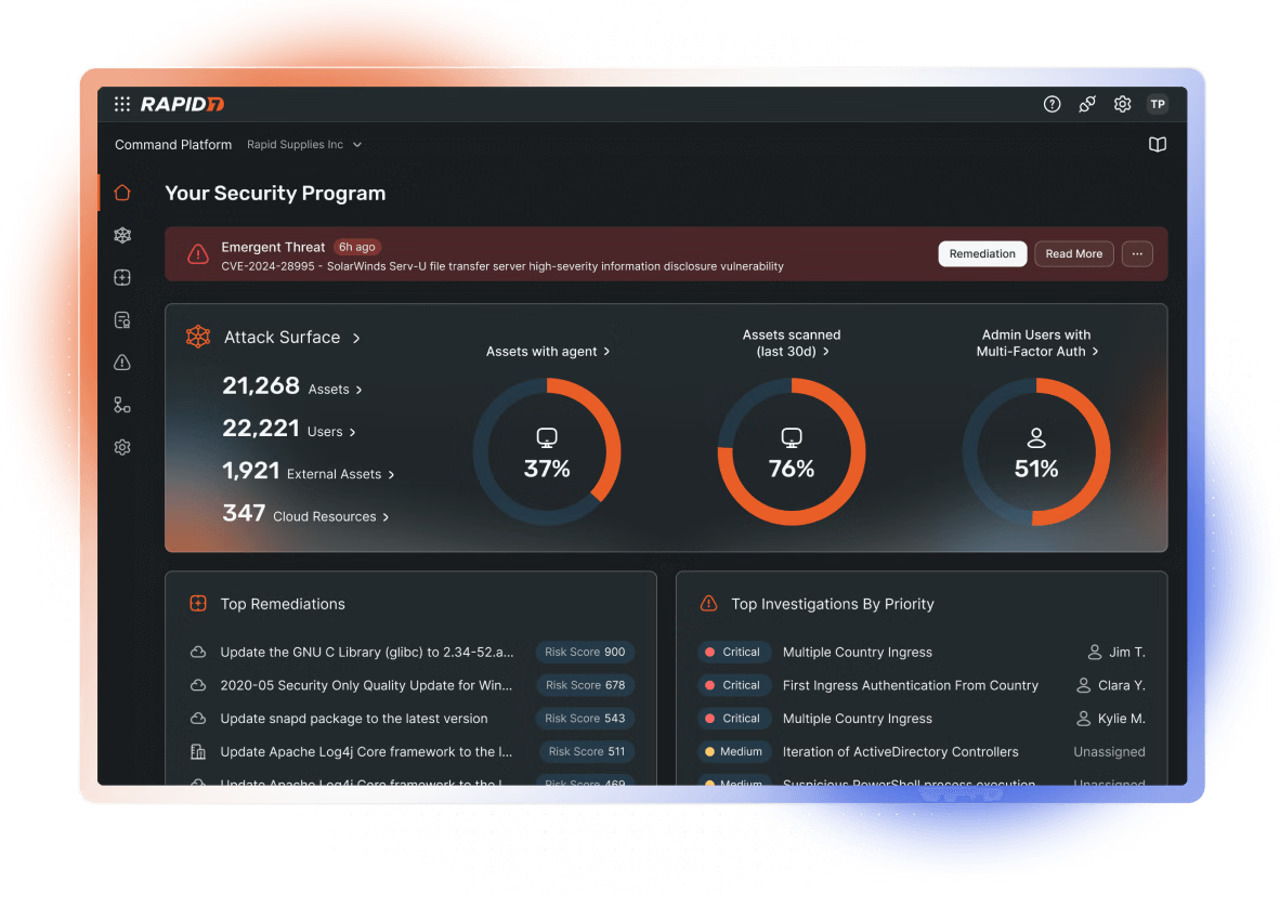Open the sidebar settings gear icon
Image resolution: width=1280 pixels, height=907 pixels.
click(x=122, y=447)
